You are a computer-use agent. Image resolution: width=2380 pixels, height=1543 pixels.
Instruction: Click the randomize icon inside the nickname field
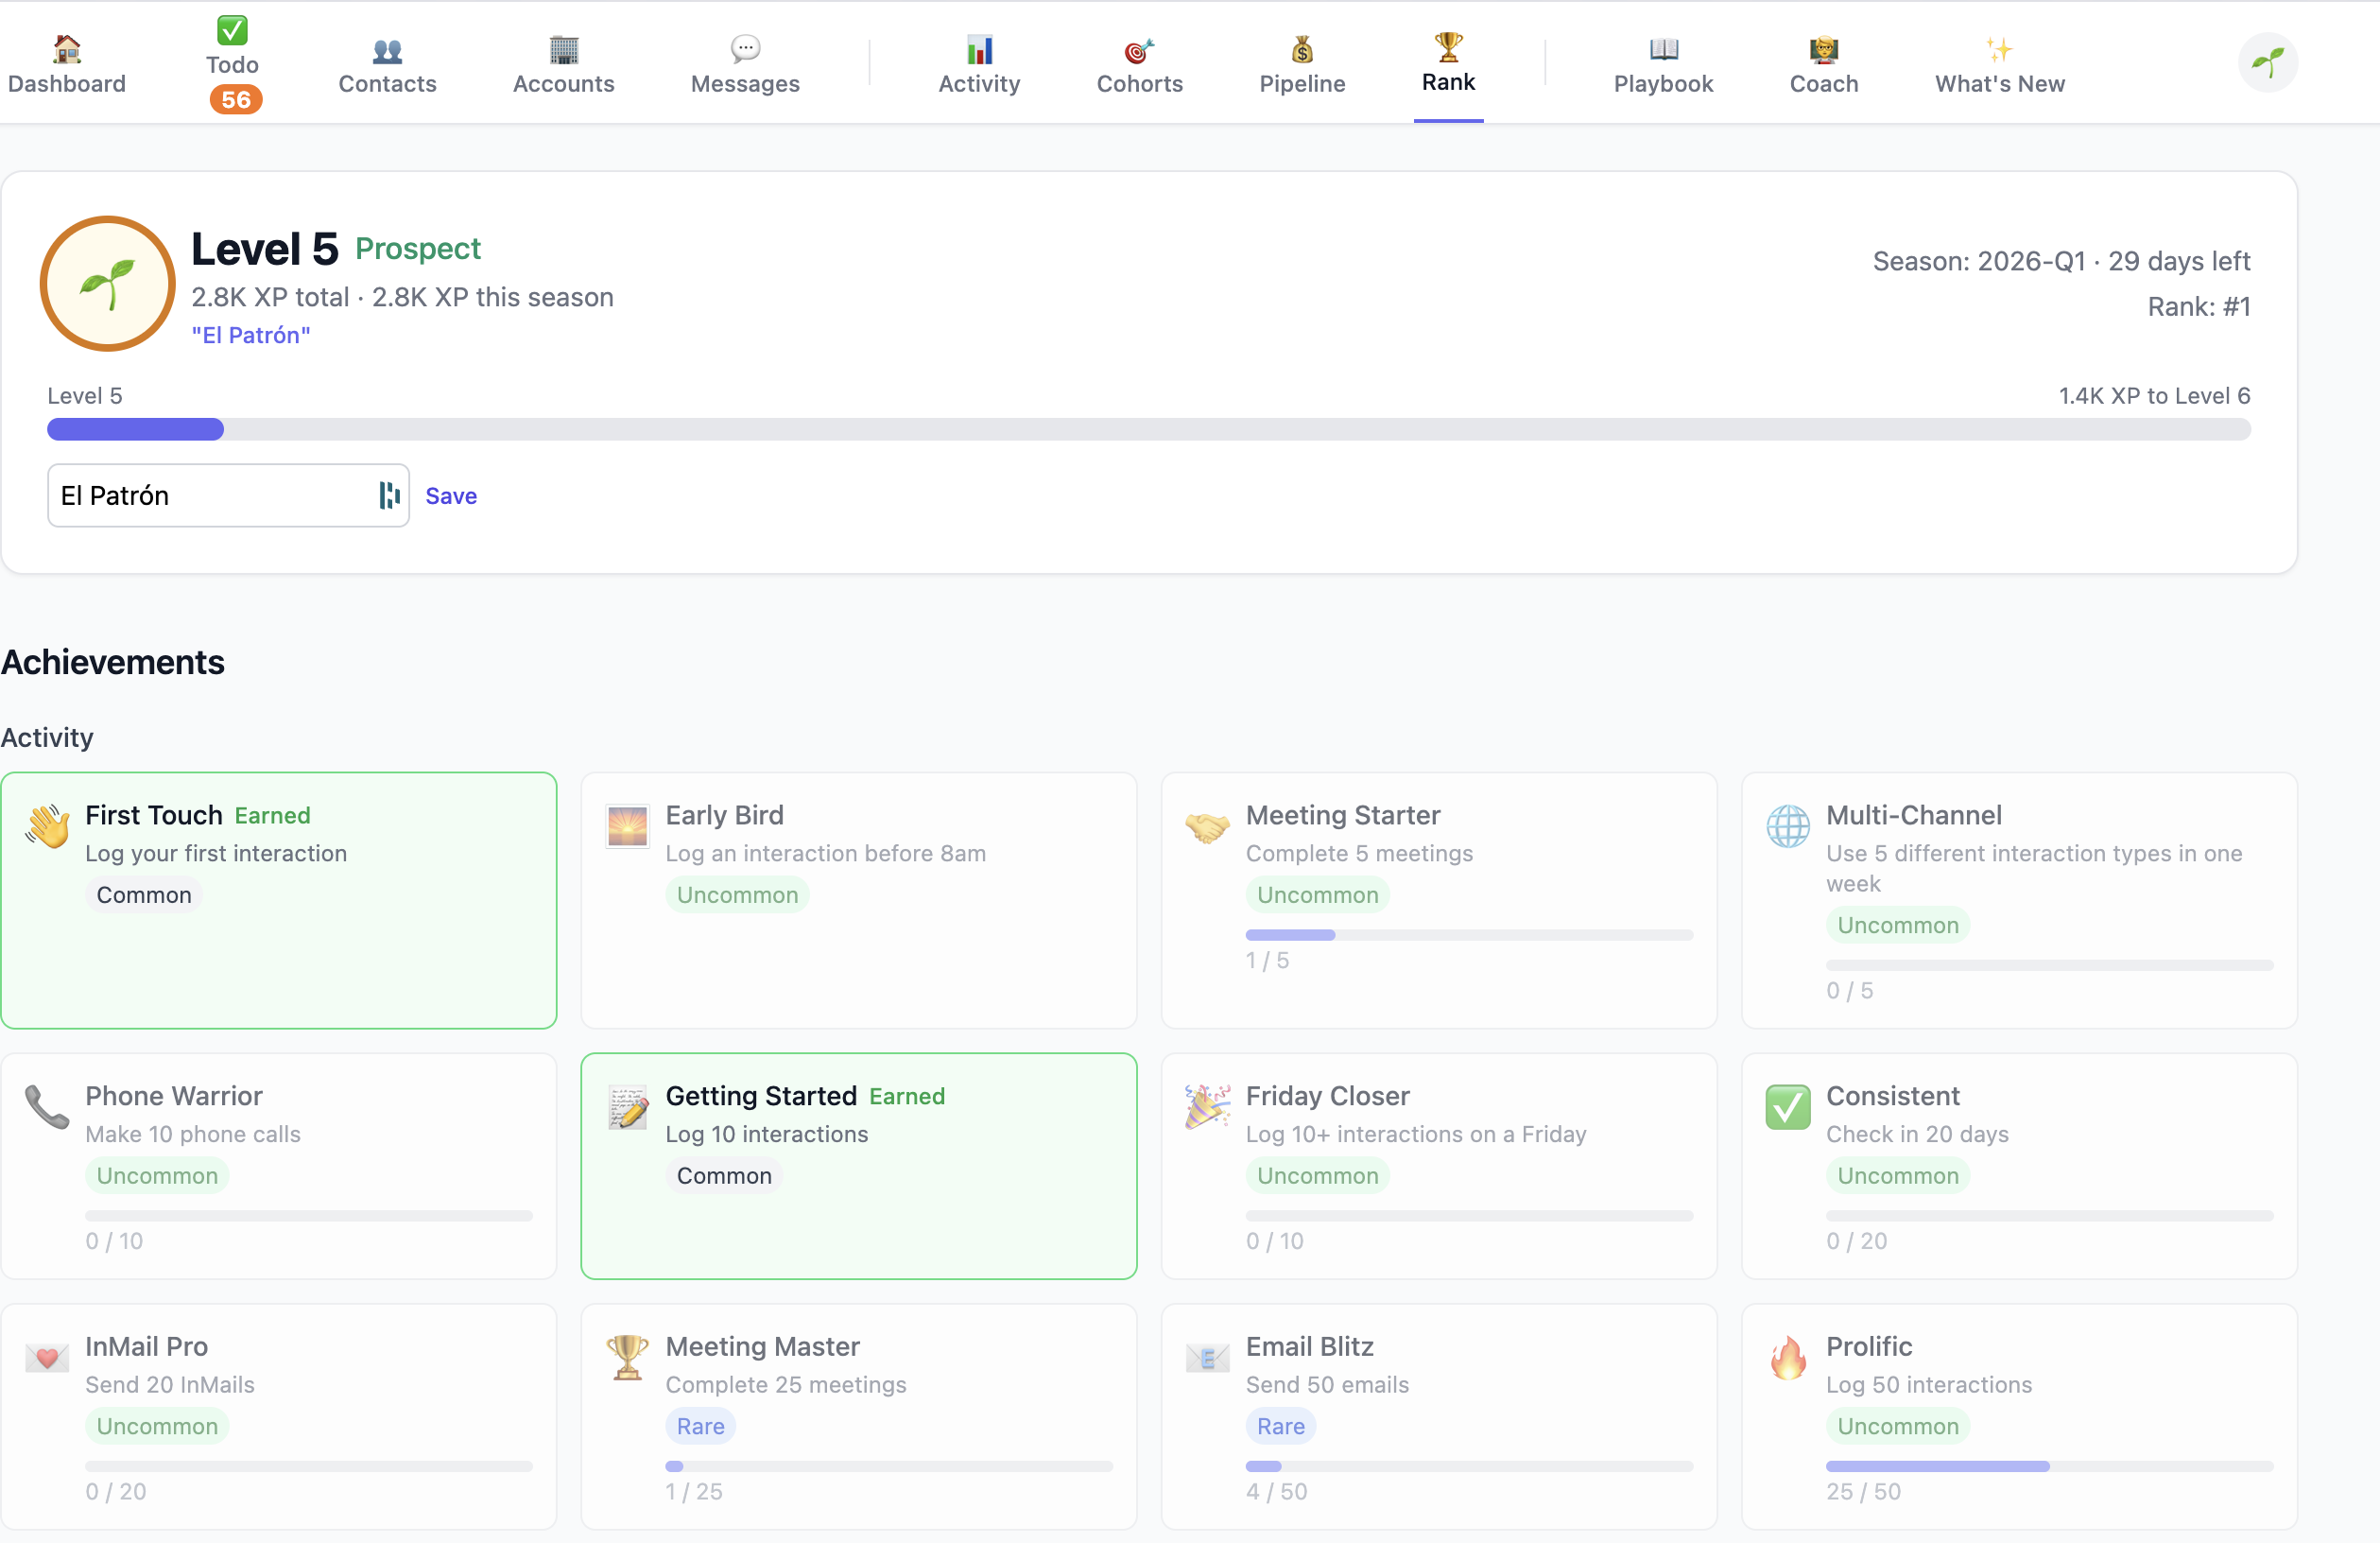pos(388,495)
